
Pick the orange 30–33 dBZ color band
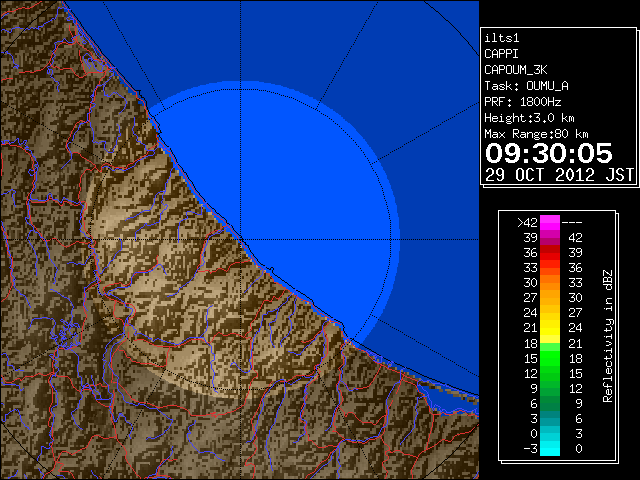(550, 283)
